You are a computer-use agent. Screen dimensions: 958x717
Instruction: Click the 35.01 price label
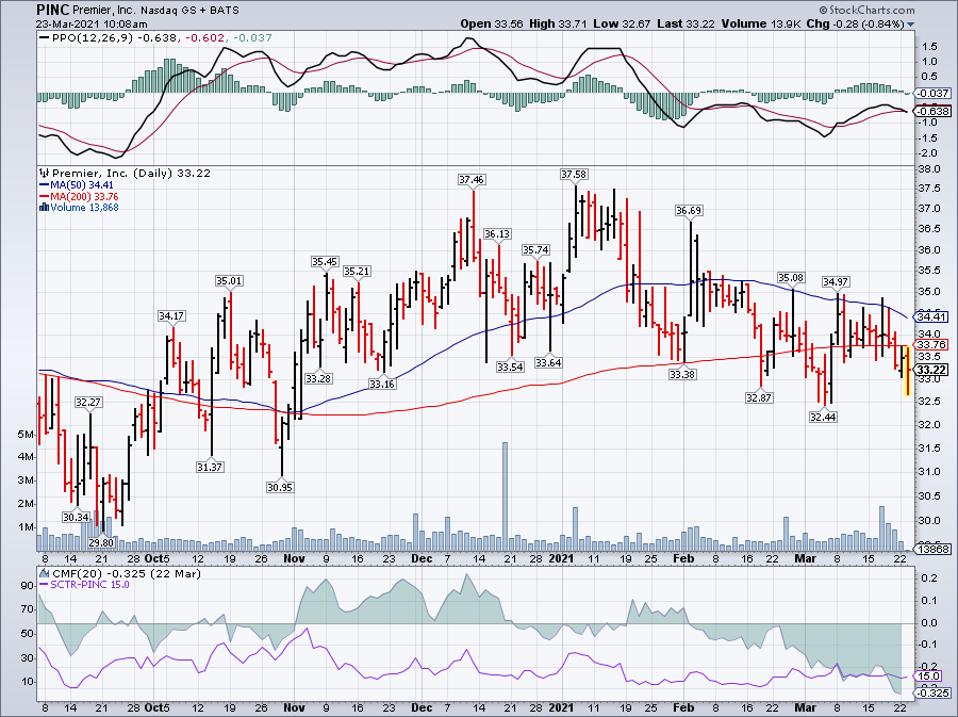click(x=229, y=282)
